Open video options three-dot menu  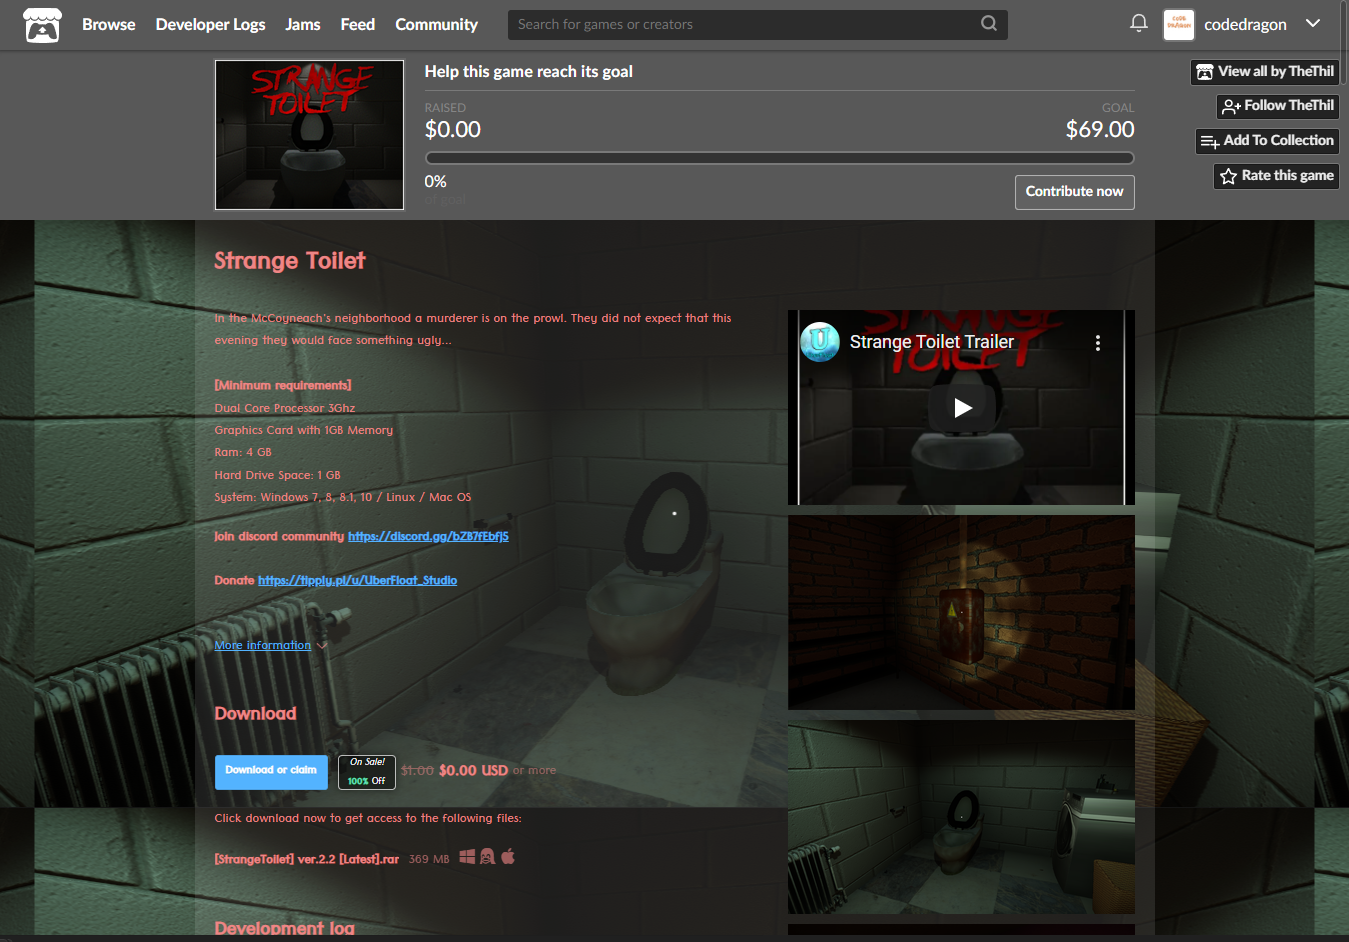(x=1098, y=343)
